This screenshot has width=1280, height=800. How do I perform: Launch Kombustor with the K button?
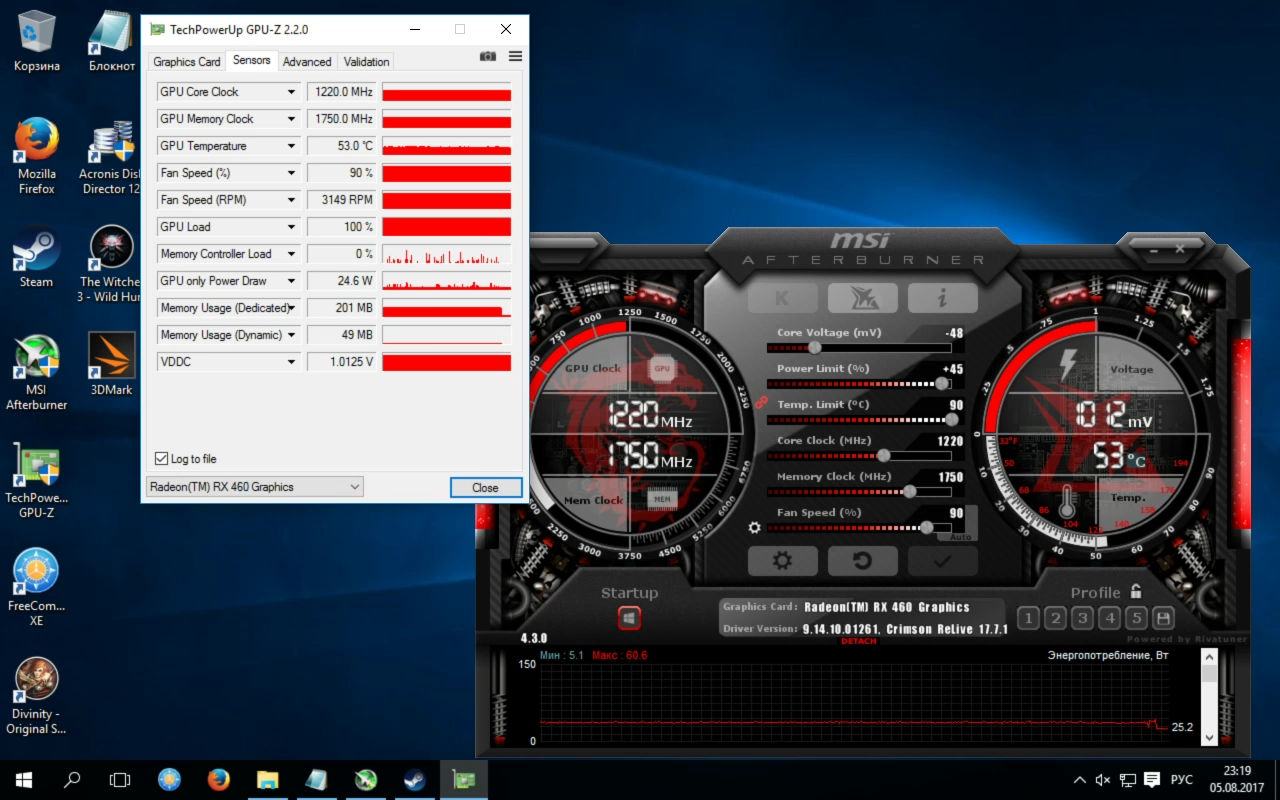click(782, 298)
